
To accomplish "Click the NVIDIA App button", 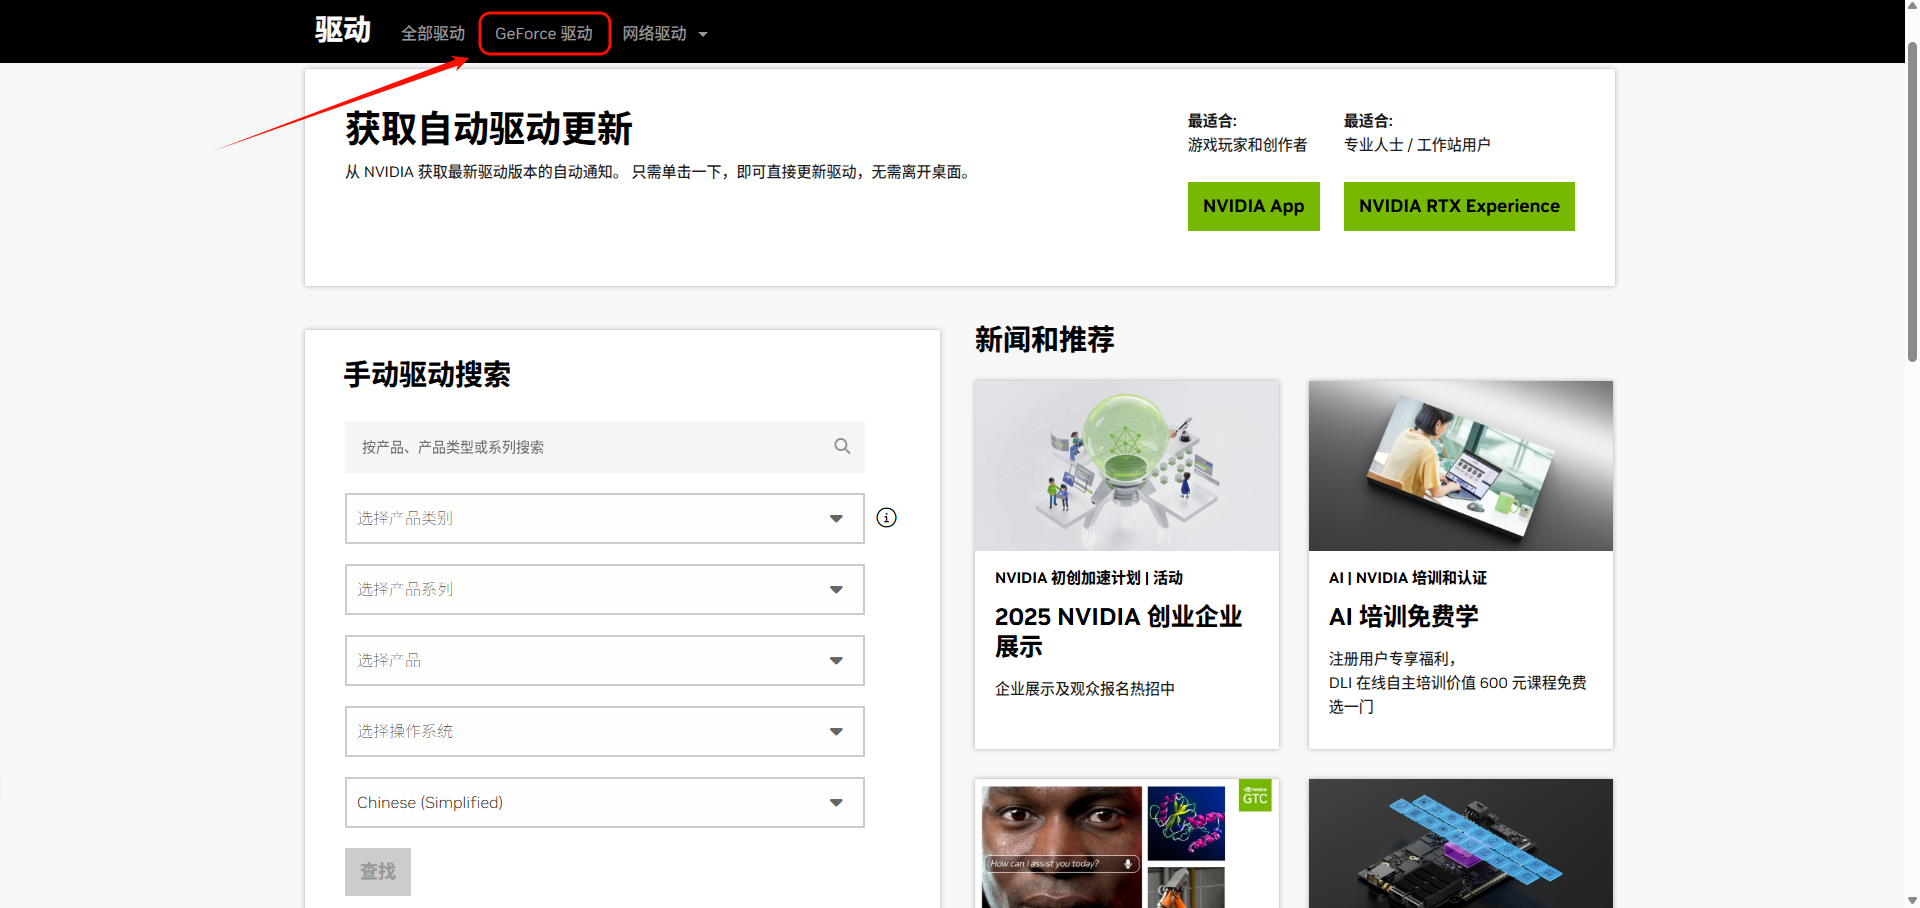I will tap(1254, 206).
